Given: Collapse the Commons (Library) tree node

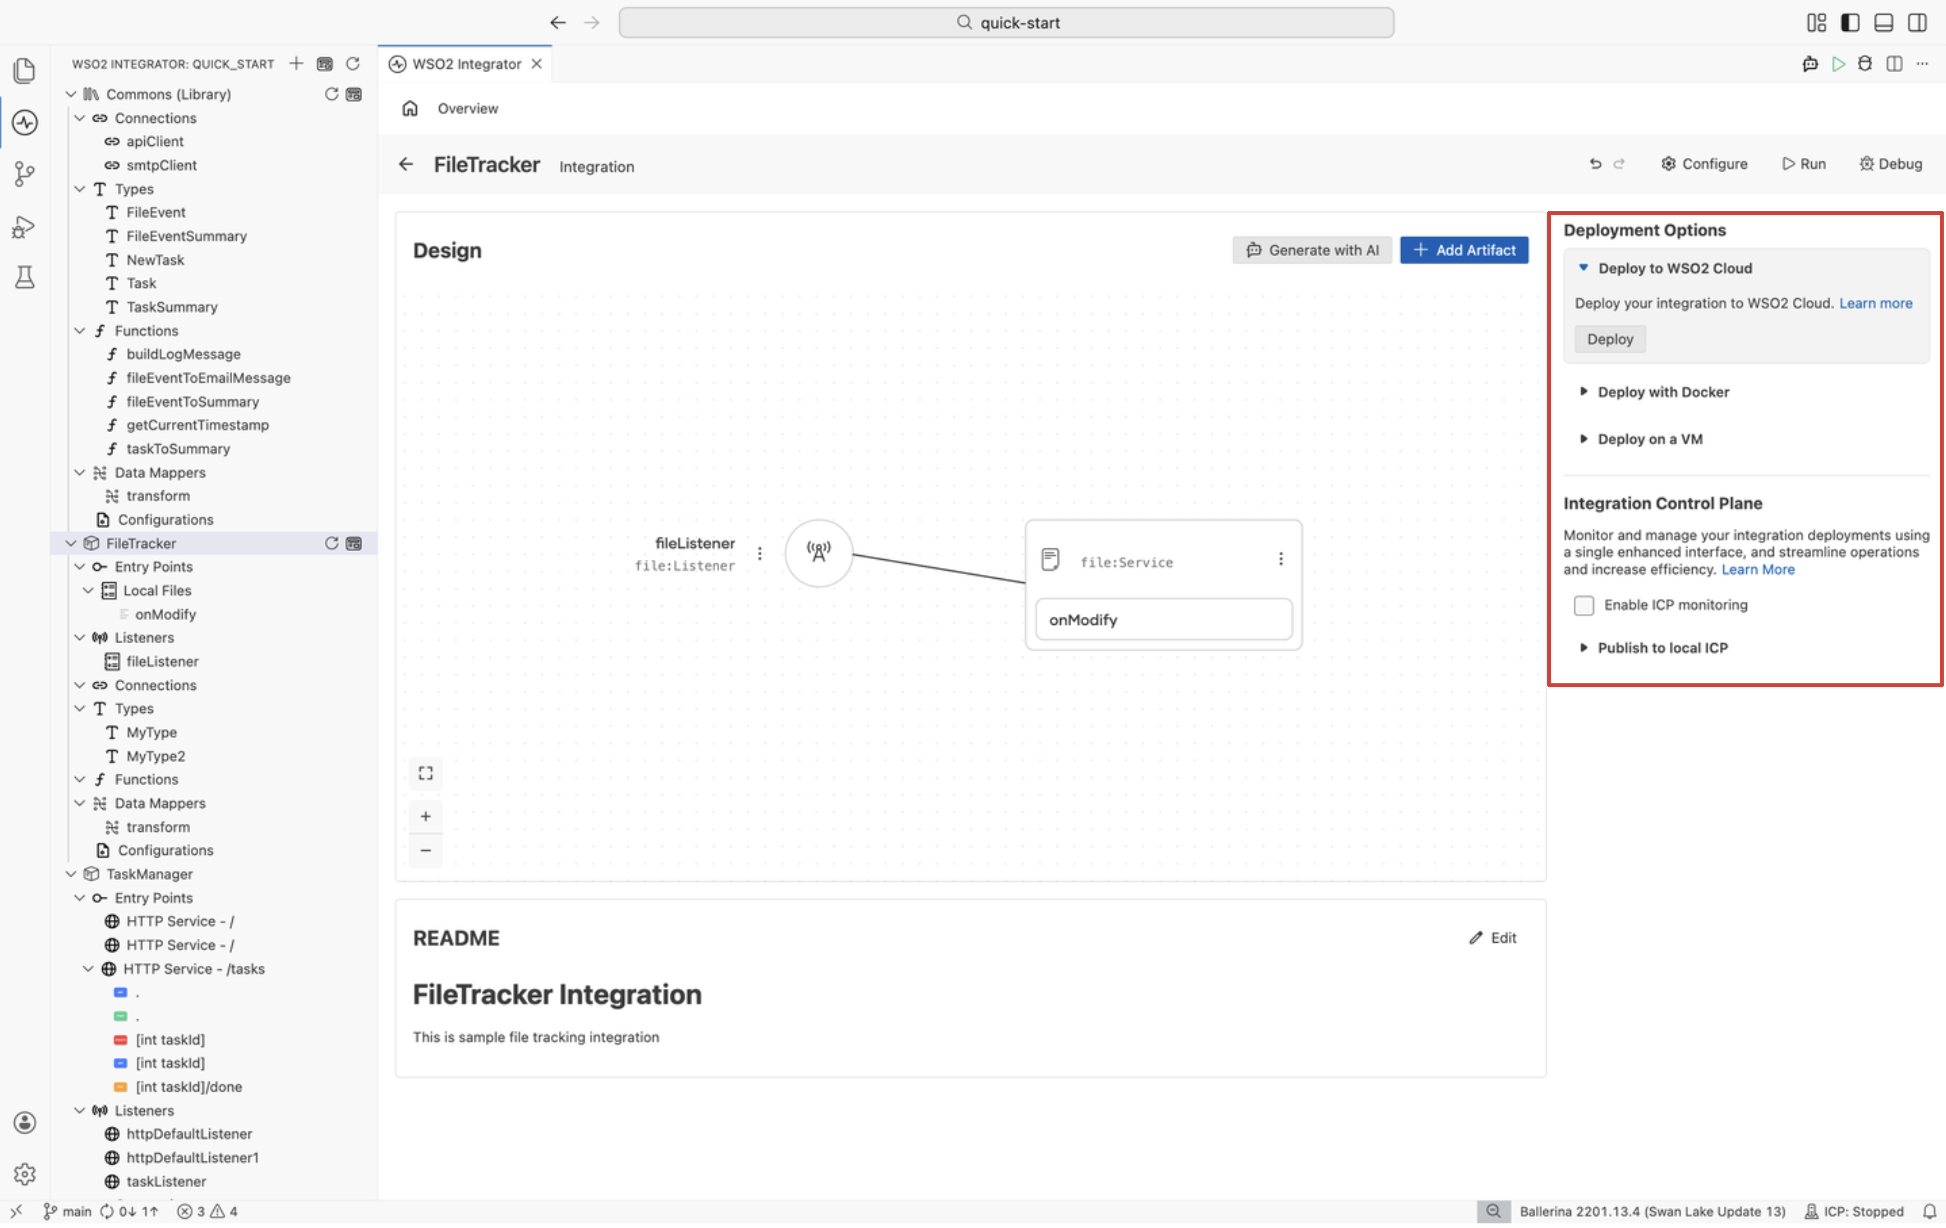Looking at the screenshot, I should point(71,94).
